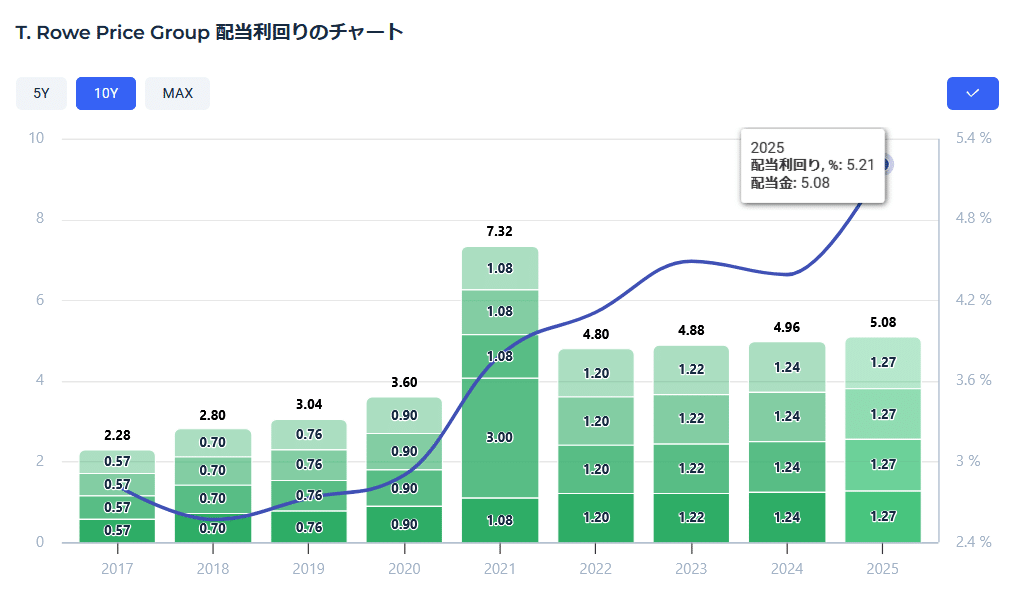Click the 2025 x-axis year label

[883, 568]
